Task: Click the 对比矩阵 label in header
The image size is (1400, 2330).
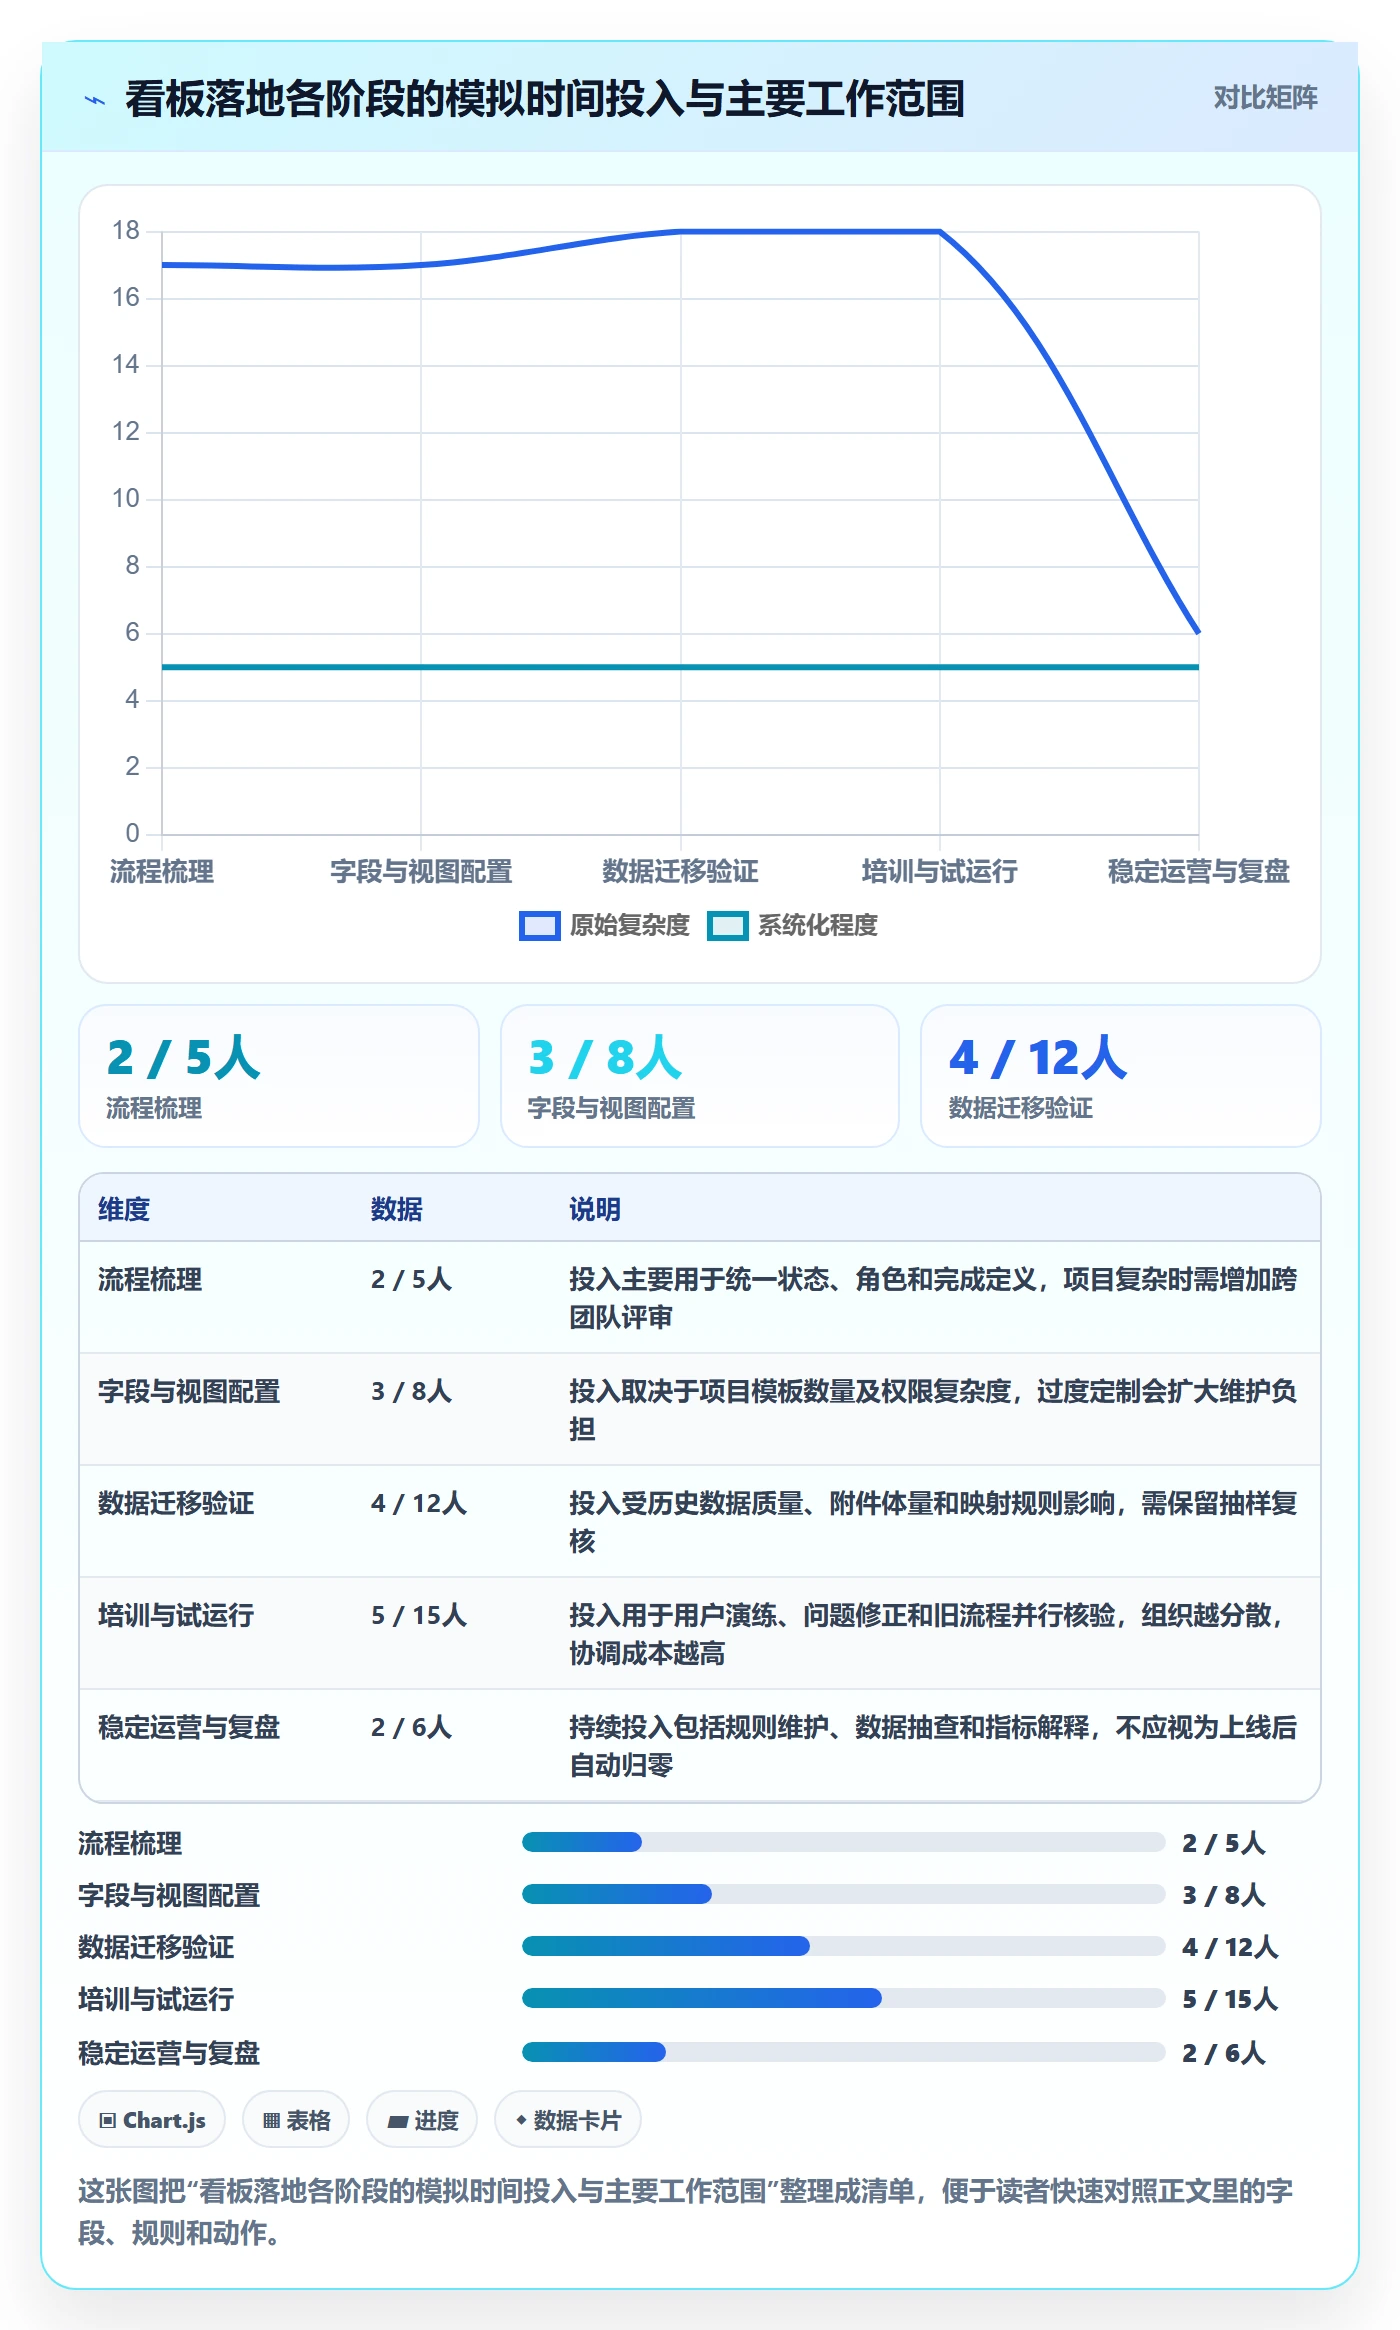Action: [x=1265, y=97]
